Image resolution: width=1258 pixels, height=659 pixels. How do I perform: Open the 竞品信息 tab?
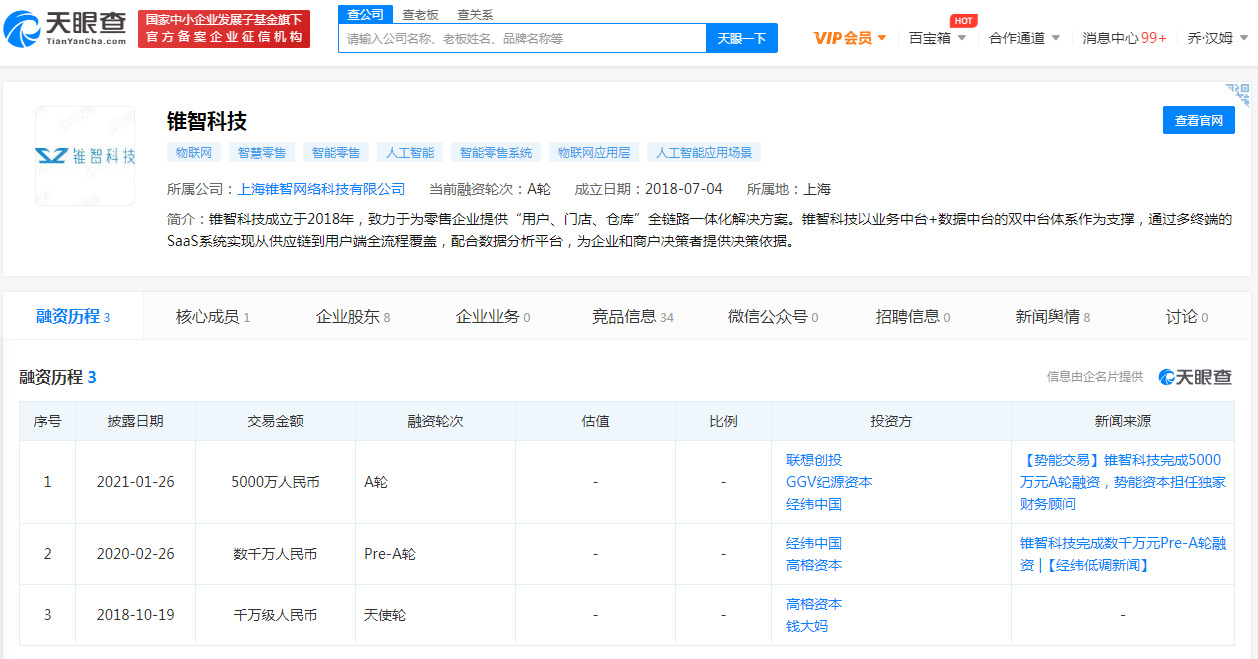coord(633,317)
